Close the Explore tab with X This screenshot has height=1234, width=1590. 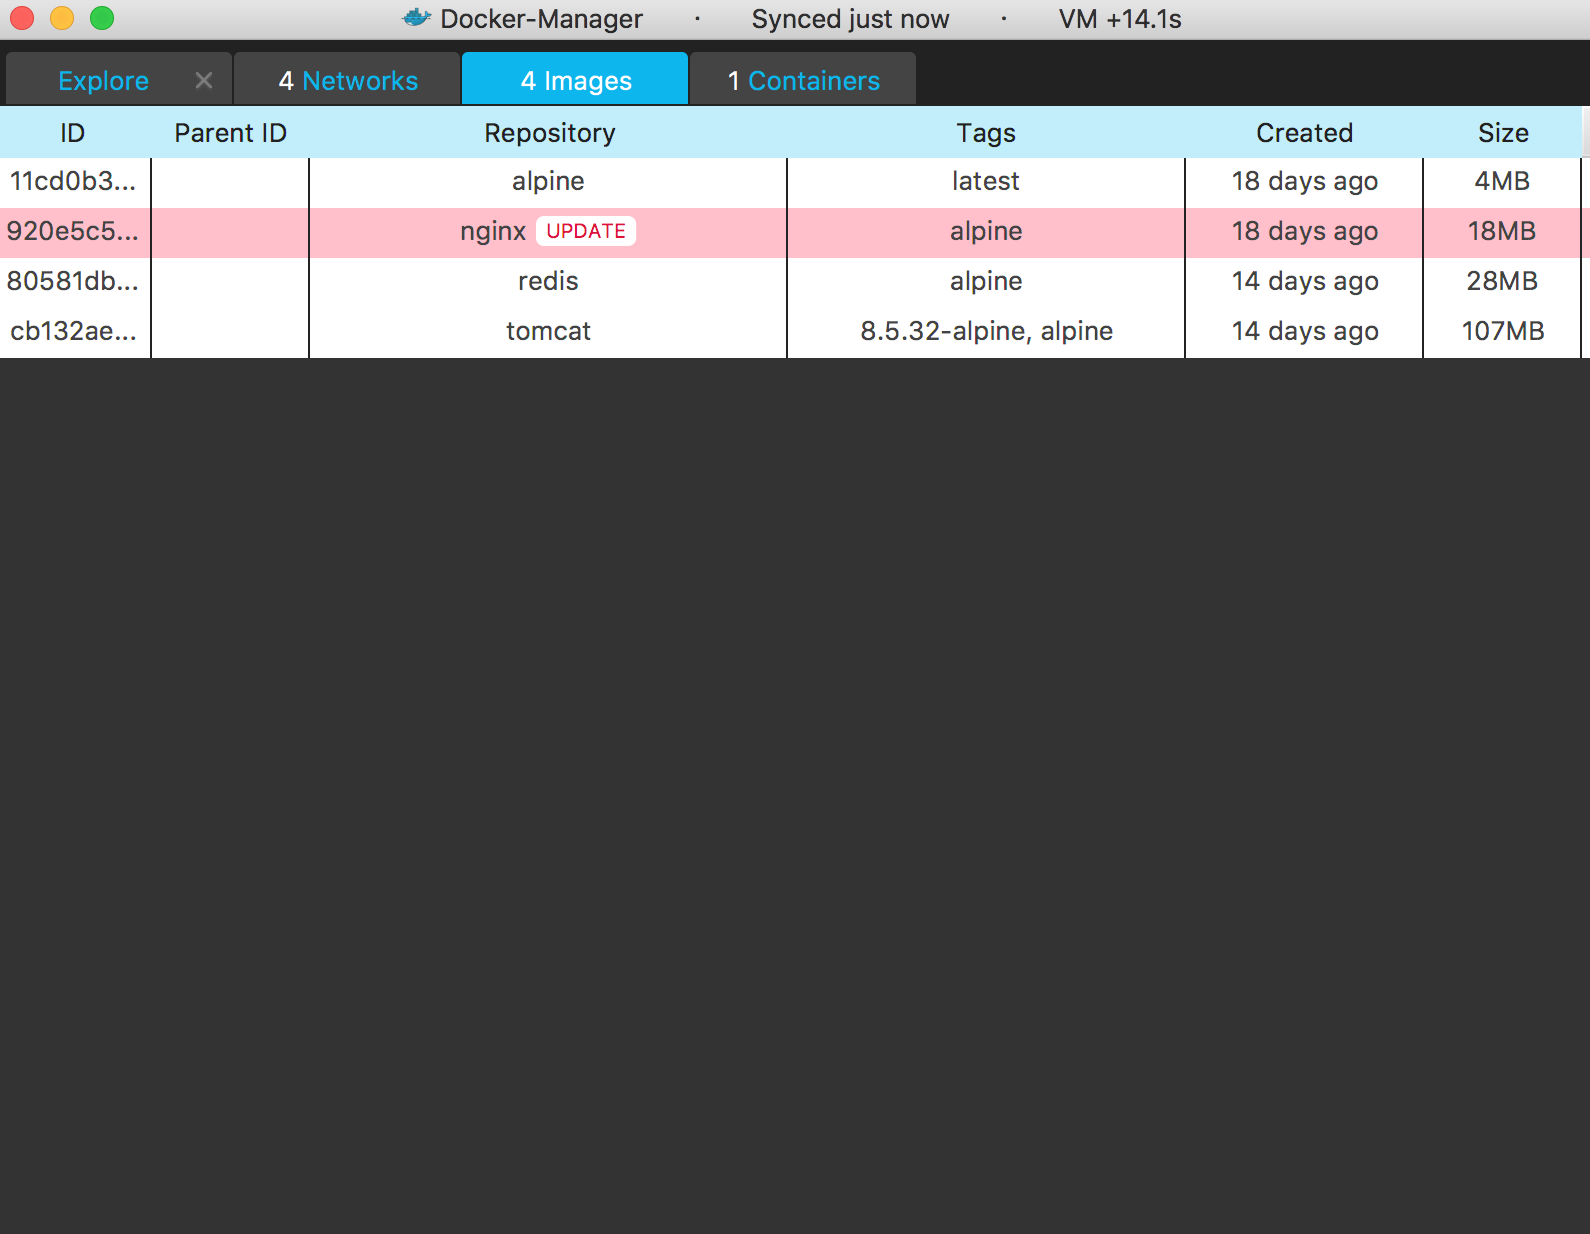pyautogui.click(x=204, y=80)
